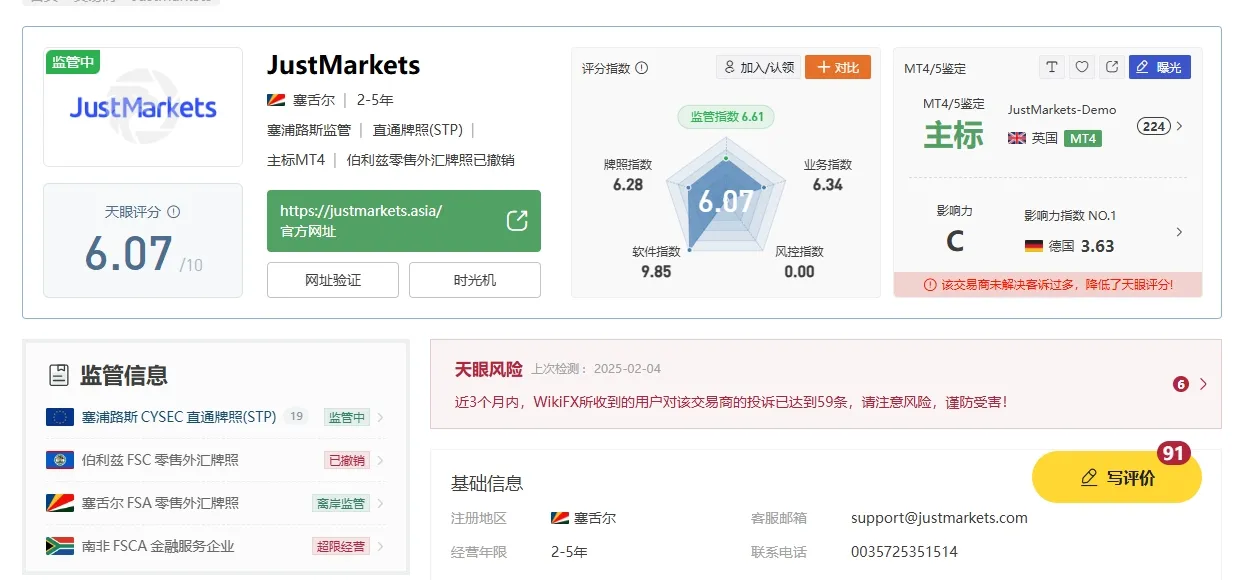Viewport: 1241px width, 580px height.
Task: Click support@justmarkets.com email address
Action: pos(939,518)
